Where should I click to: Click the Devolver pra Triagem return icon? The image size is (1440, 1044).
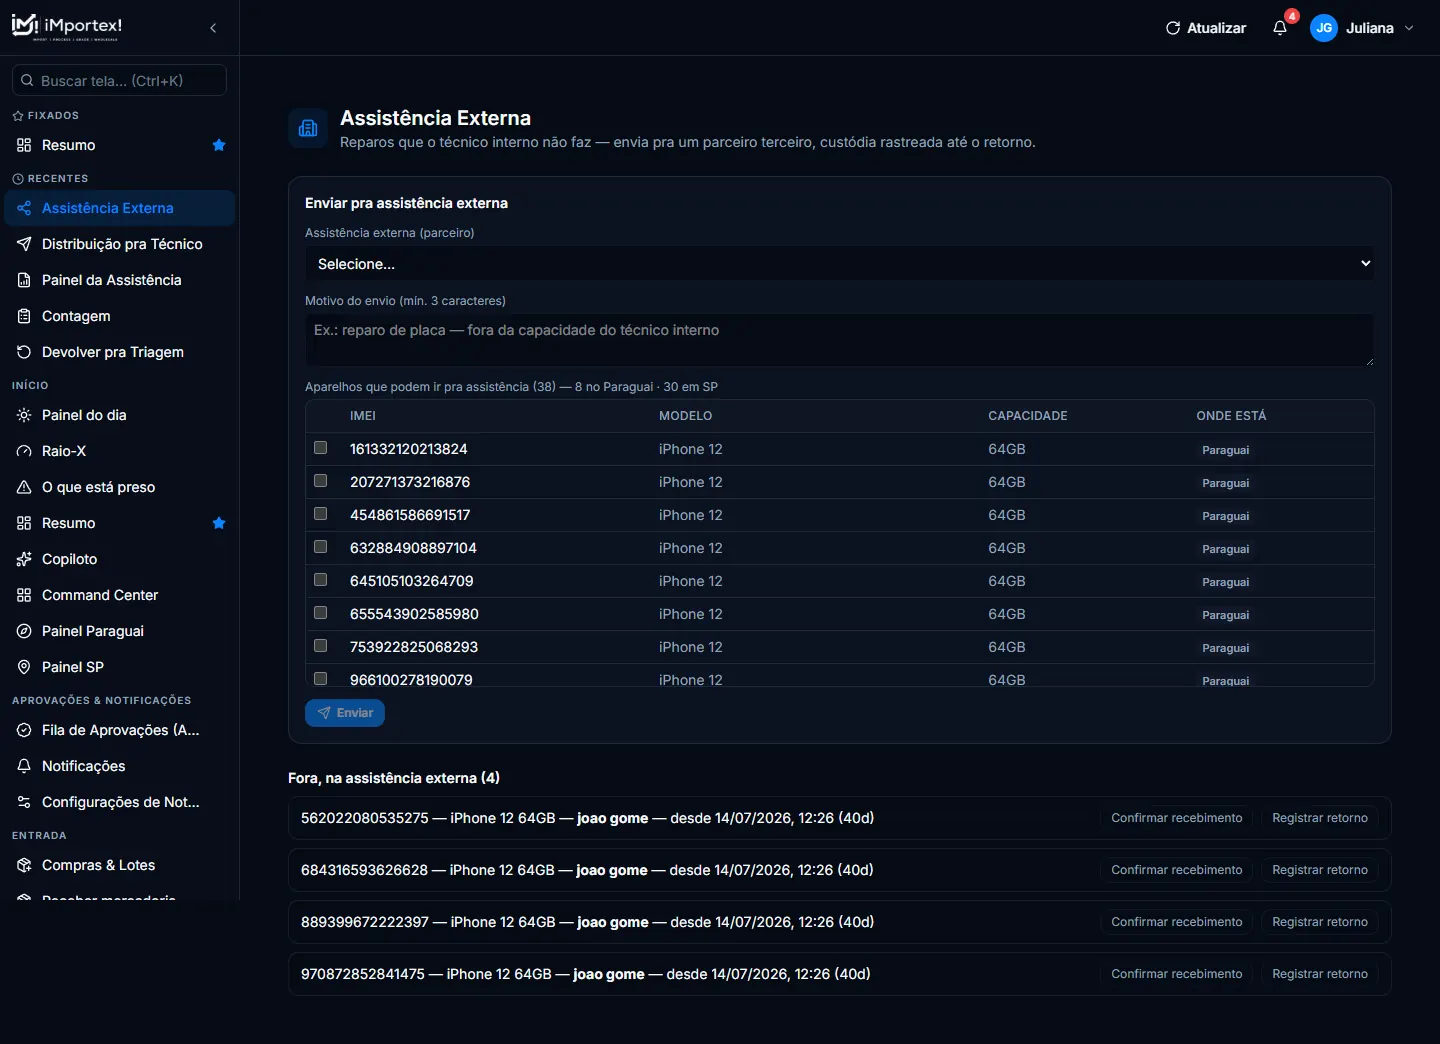[24, 352]
